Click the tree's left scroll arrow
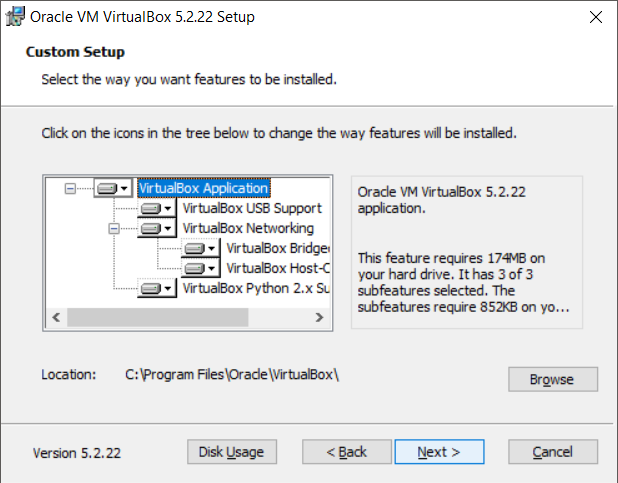Viewport: 618px width, 483px height. [56, 317]
